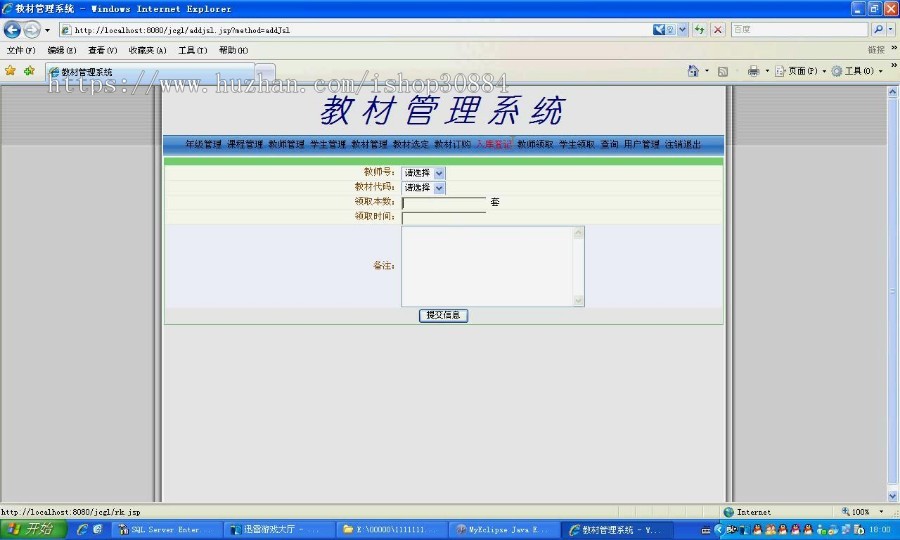Expand the 教材代码 请选择 dropdown
The image size is (900, 540).
(423, 188)
